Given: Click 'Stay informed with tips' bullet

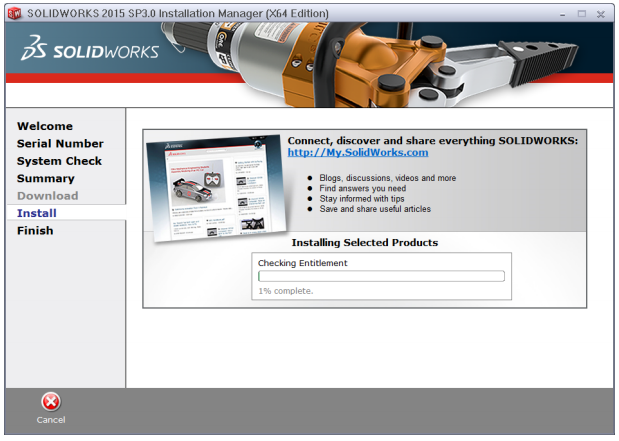Looking at the screenshot, I should 362,199.
